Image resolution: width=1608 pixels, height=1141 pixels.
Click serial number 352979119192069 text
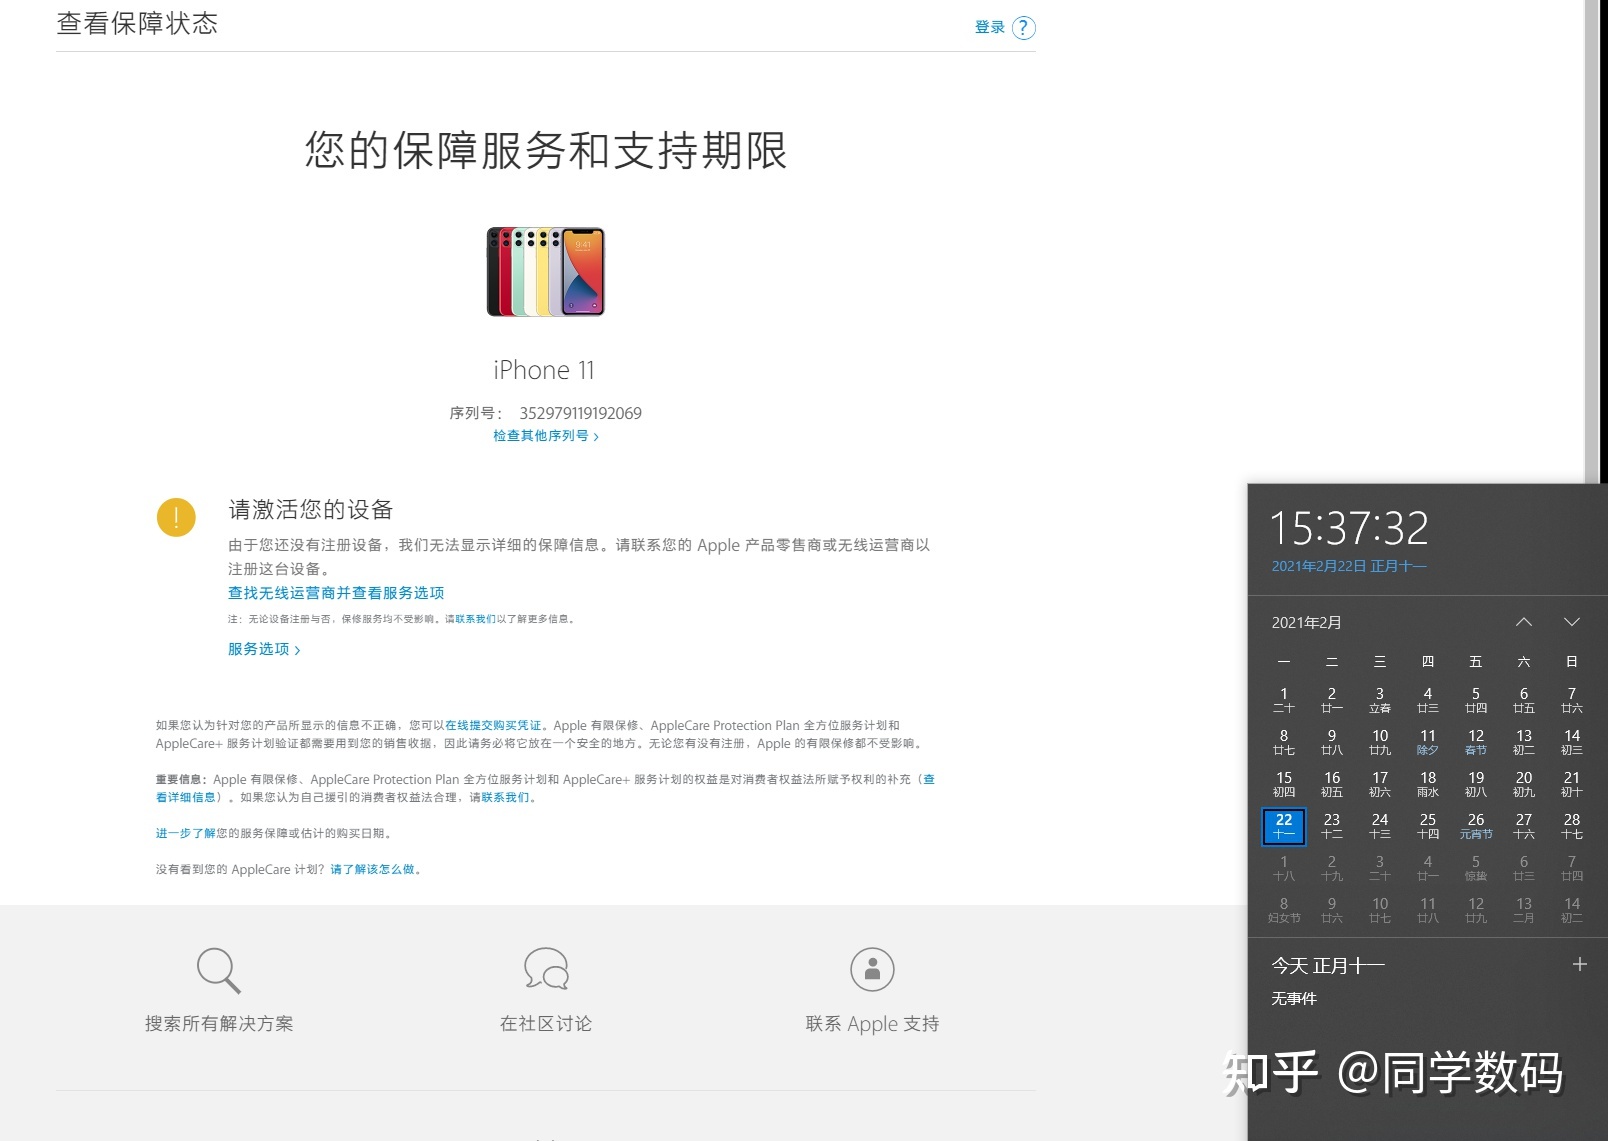point(580,413)
